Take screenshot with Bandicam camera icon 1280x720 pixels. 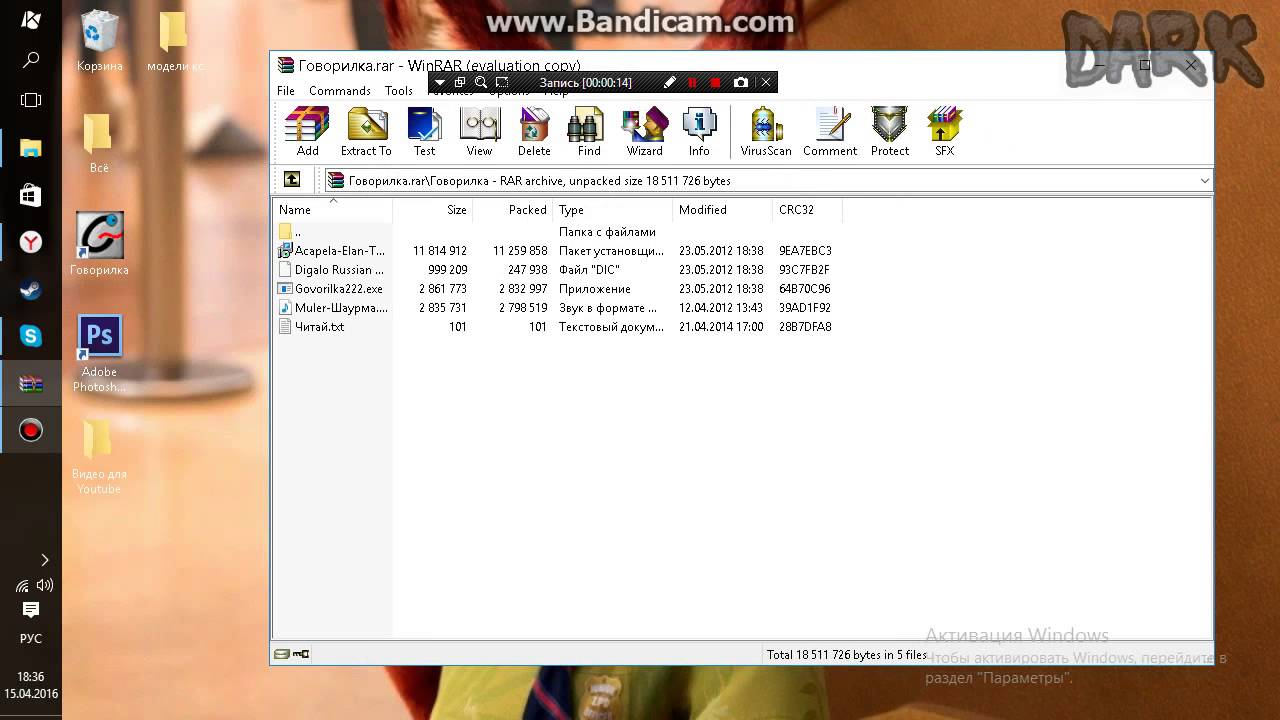(741, 83)
